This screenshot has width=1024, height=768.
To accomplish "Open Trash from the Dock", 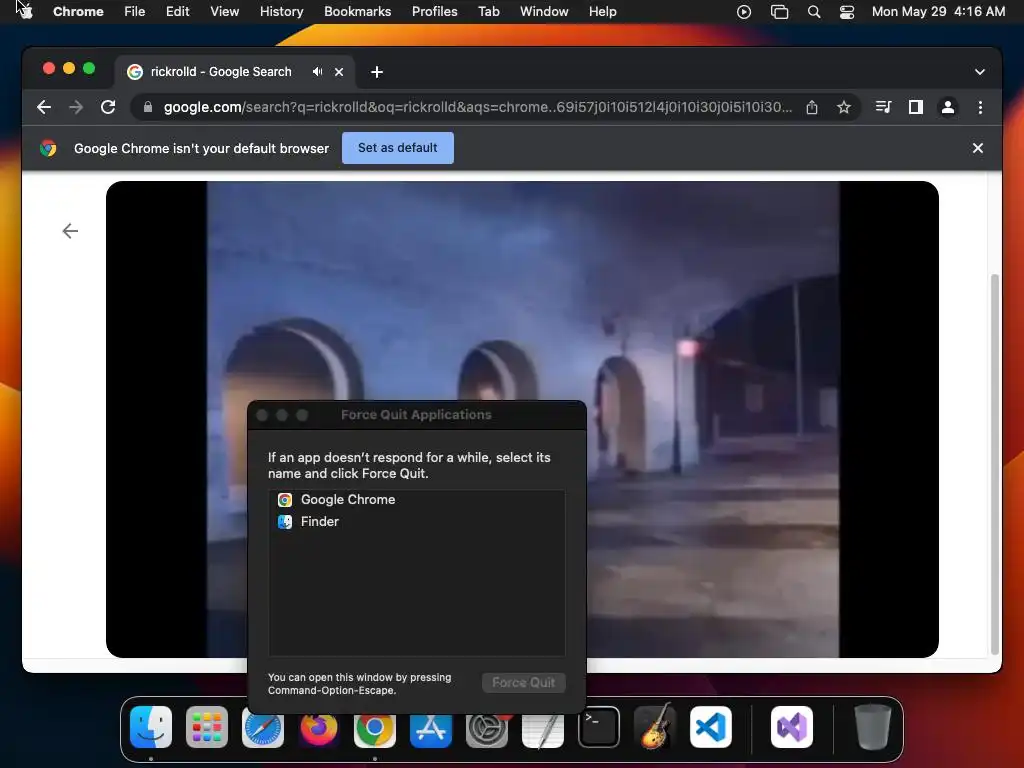I will pos(872,727).
